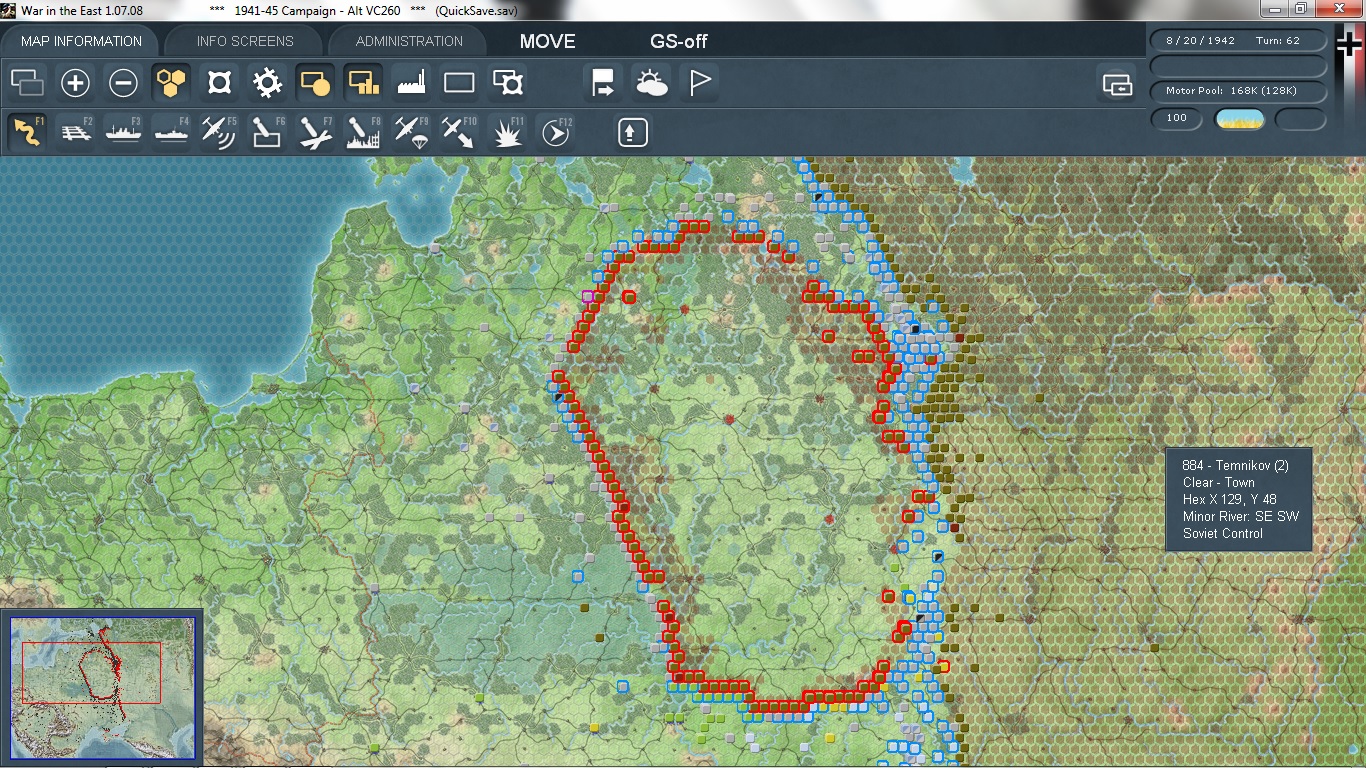
Task: Click inside the minimap red viewport
Action: coord(91,673)
